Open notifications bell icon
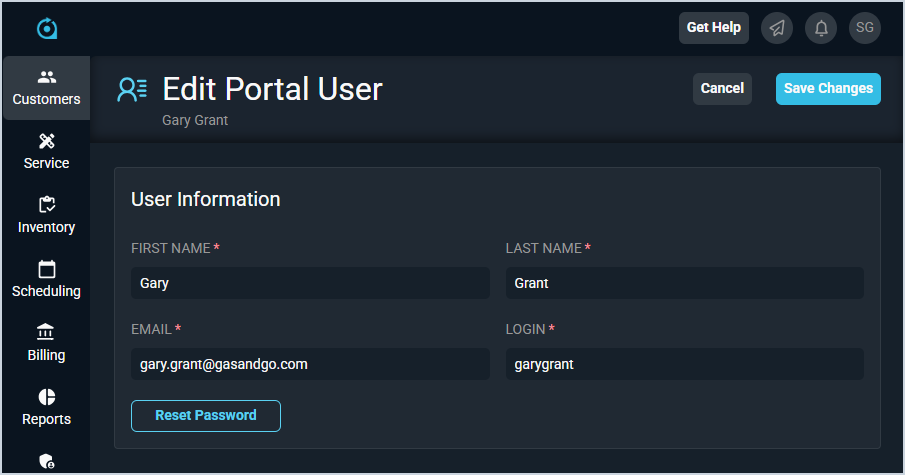Image resolution: width=905 pixels, height=475 pixels. point(821,28)
